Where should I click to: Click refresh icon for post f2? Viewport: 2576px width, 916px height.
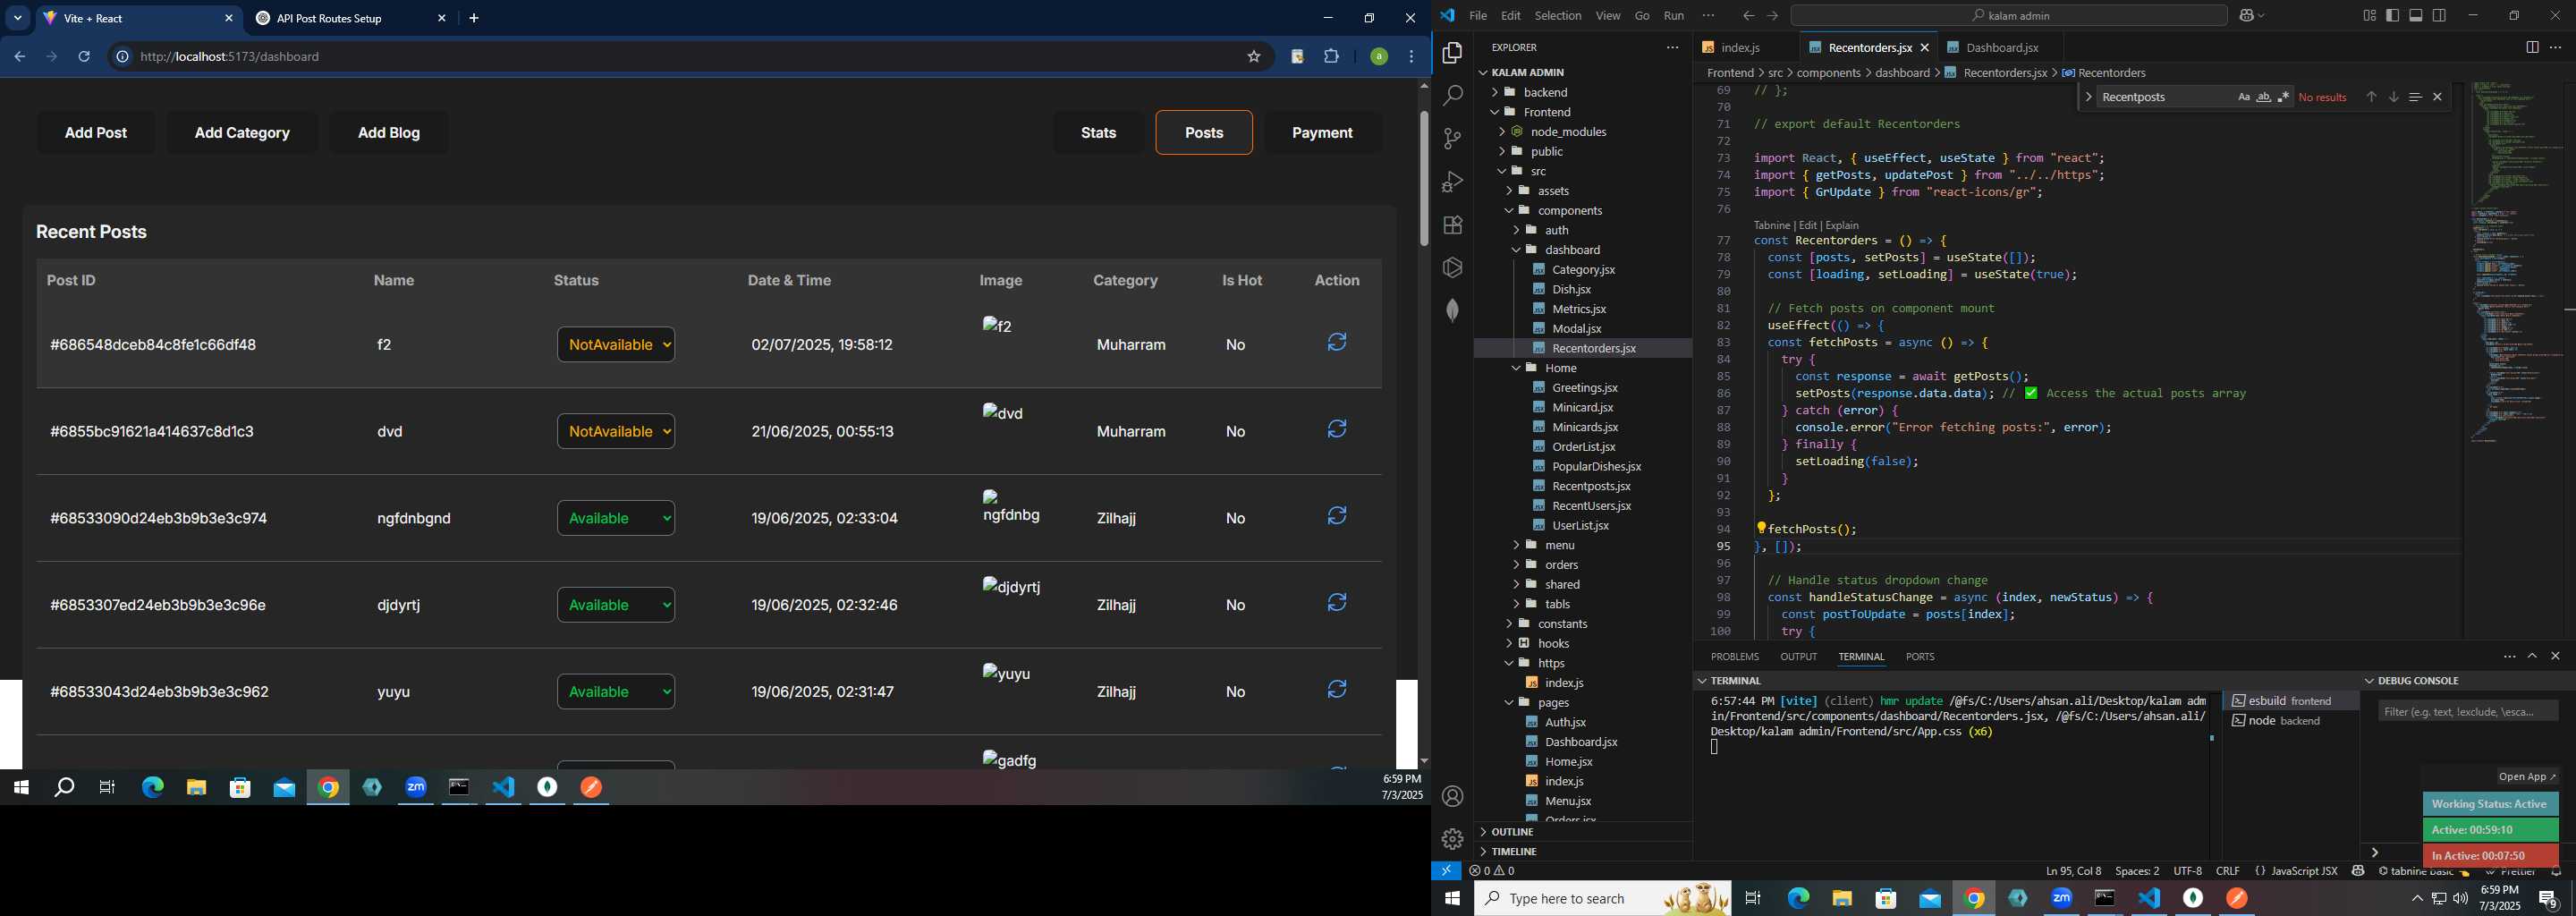1337,342
